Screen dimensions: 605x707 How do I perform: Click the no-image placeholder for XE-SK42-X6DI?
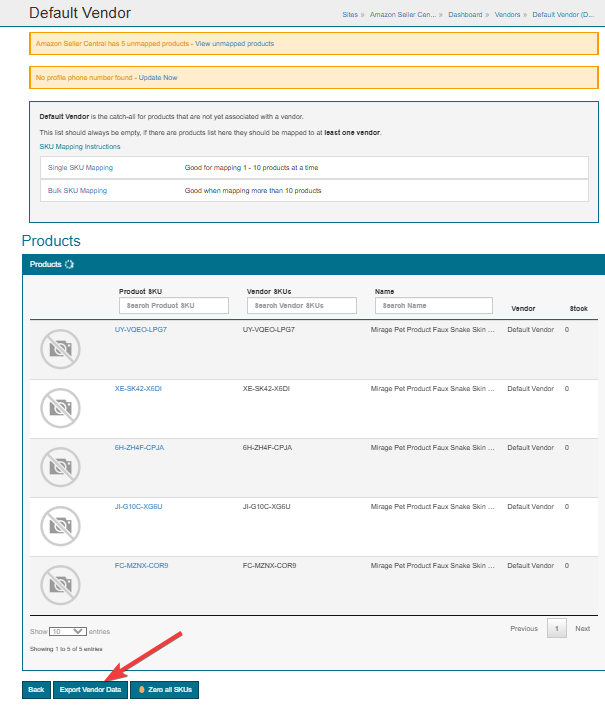(60, 408)
